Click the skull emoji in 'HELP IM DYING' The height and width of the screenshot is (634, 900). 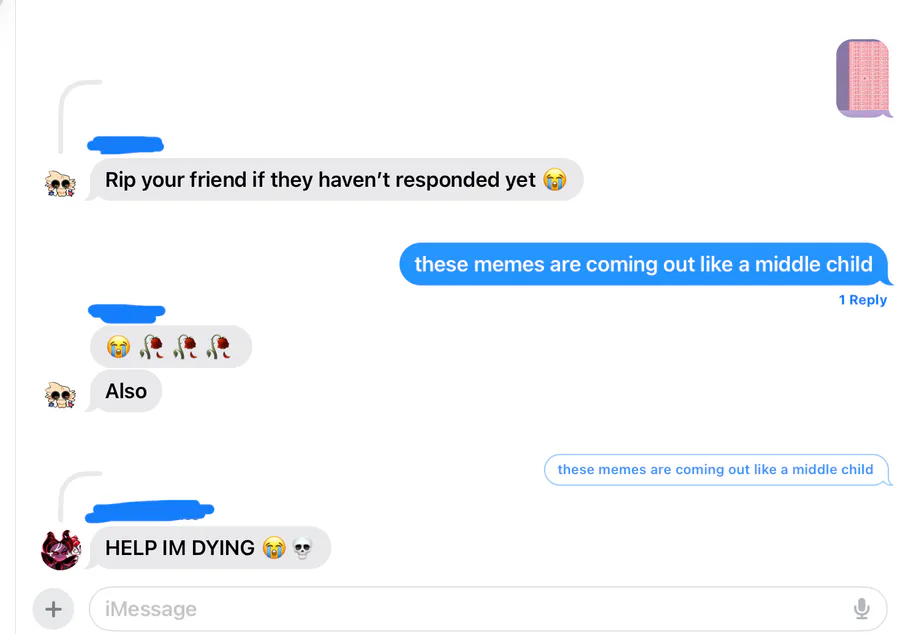[x=302, y=548]
